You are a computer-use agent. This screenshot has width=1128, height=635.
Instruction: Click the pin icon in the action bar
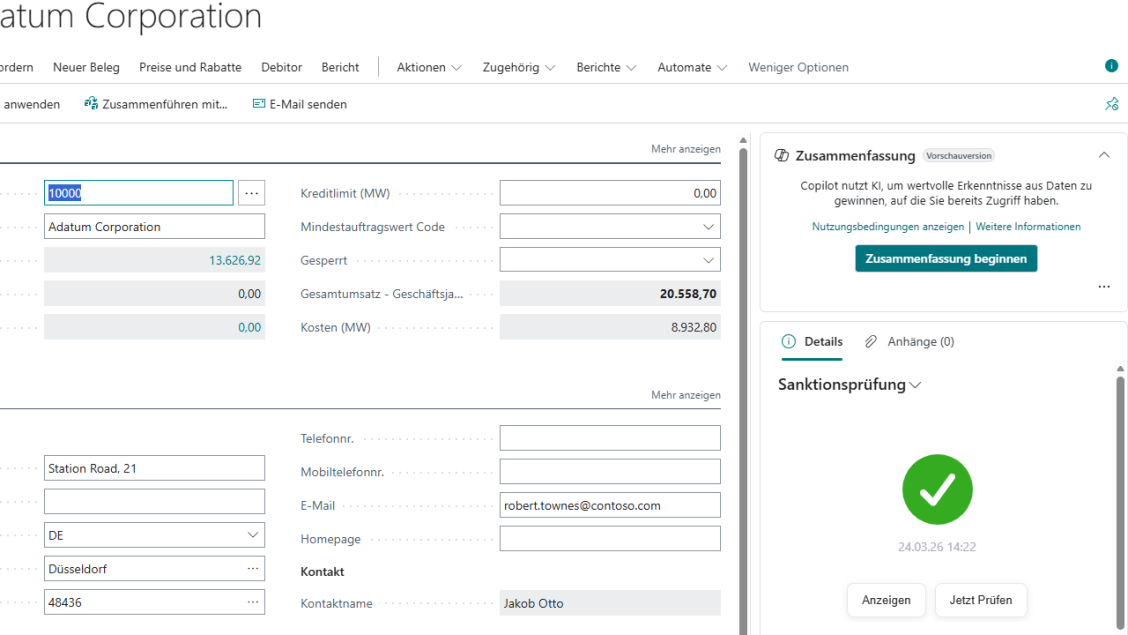point(1112,104)
